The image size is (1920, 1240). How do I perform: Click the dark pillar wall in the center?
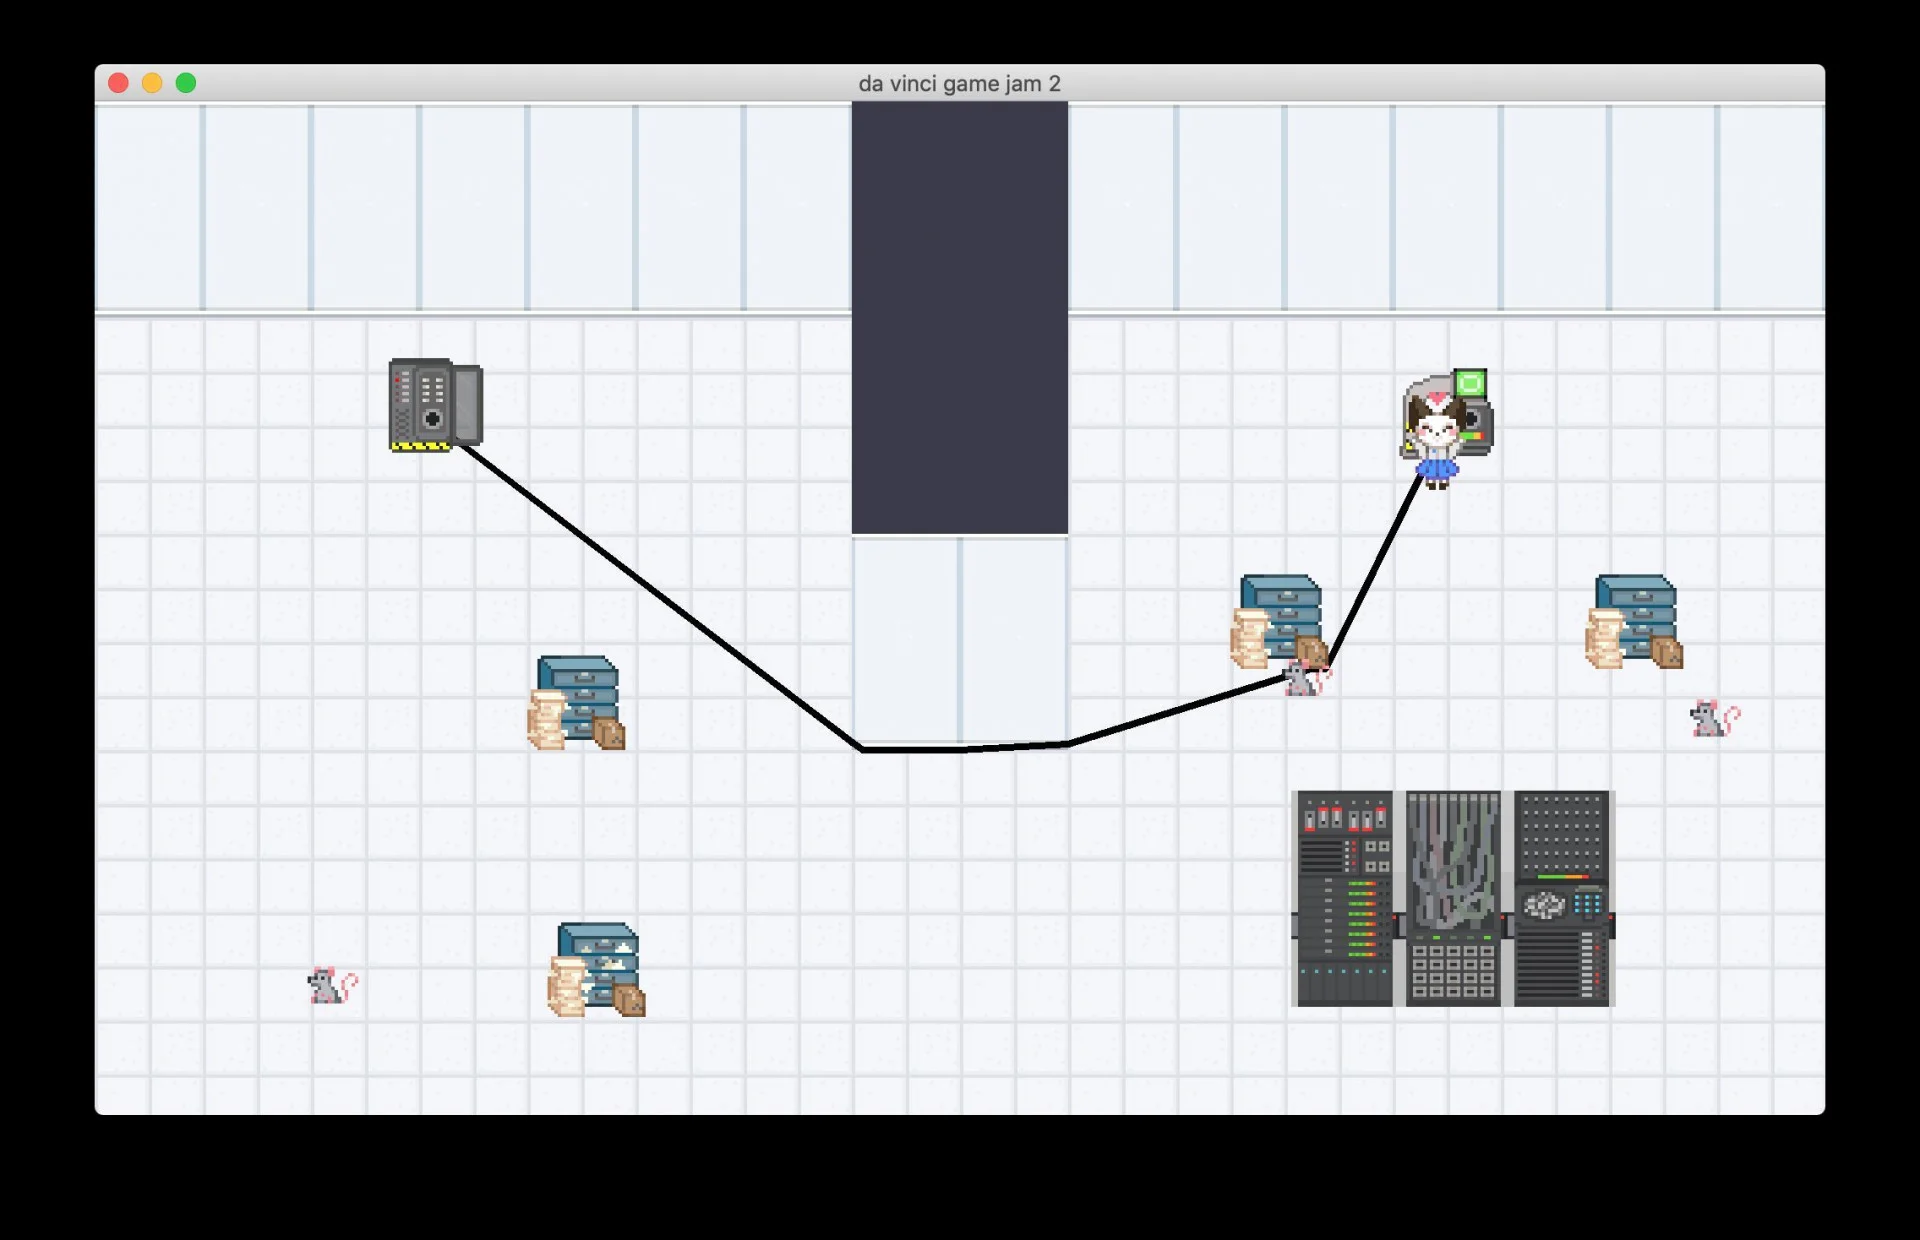tap(959, 318)
